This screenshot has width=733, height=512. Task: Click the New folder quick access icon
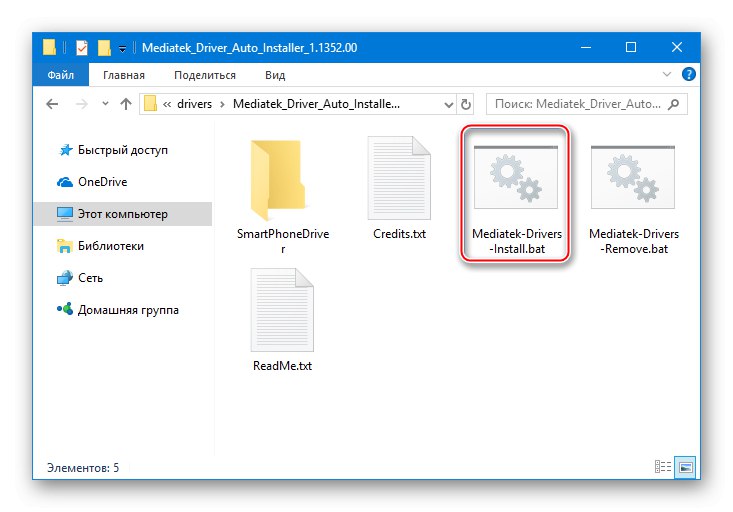point(104,47)
